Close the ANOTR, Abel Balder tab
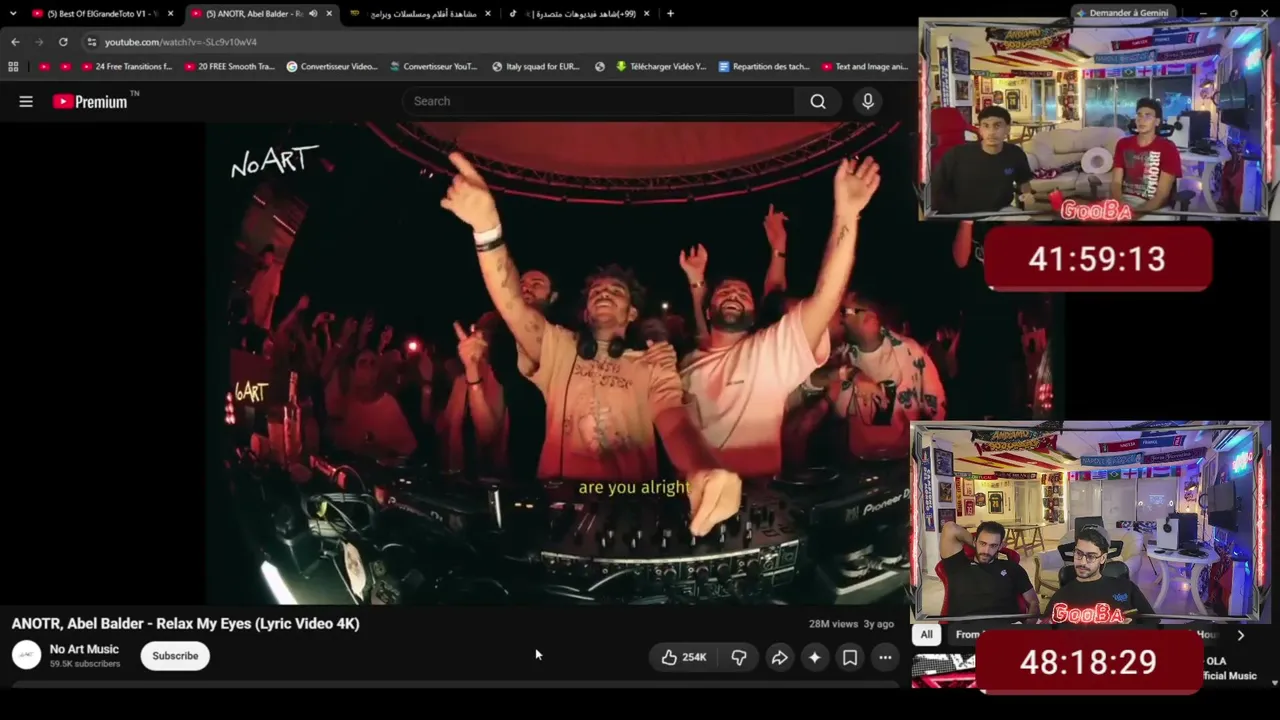Viewport: 1280px width, 720px height. 329,14
